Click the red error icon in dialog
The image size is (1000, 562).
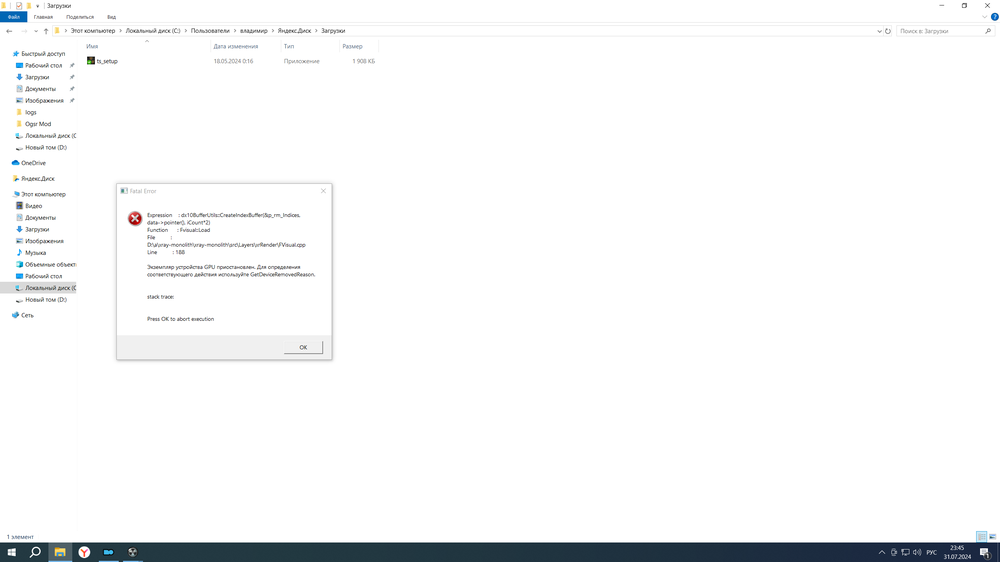(135, 219)
